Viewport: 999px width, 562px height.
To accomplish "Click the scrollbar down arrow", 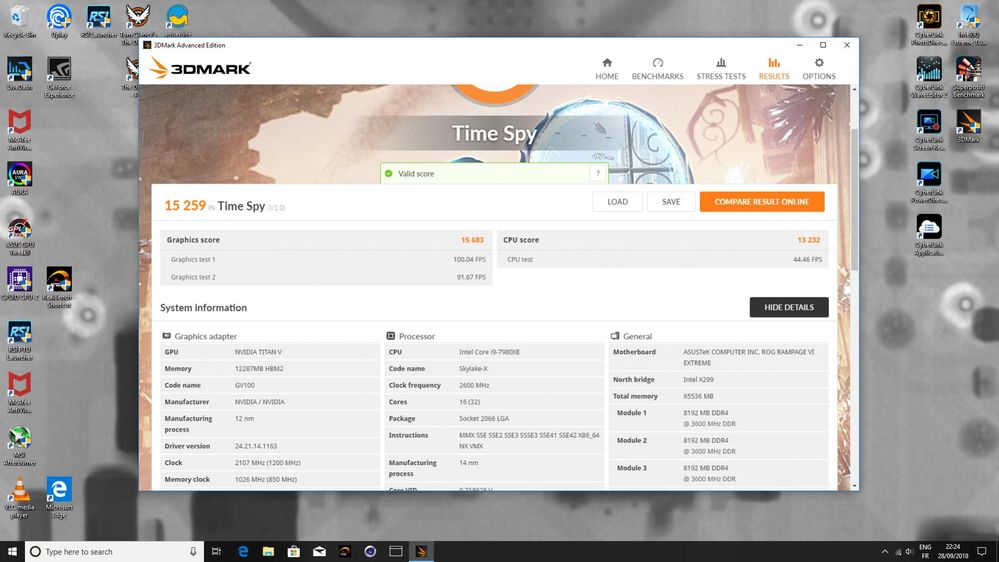I will click(x=854, y=486).
